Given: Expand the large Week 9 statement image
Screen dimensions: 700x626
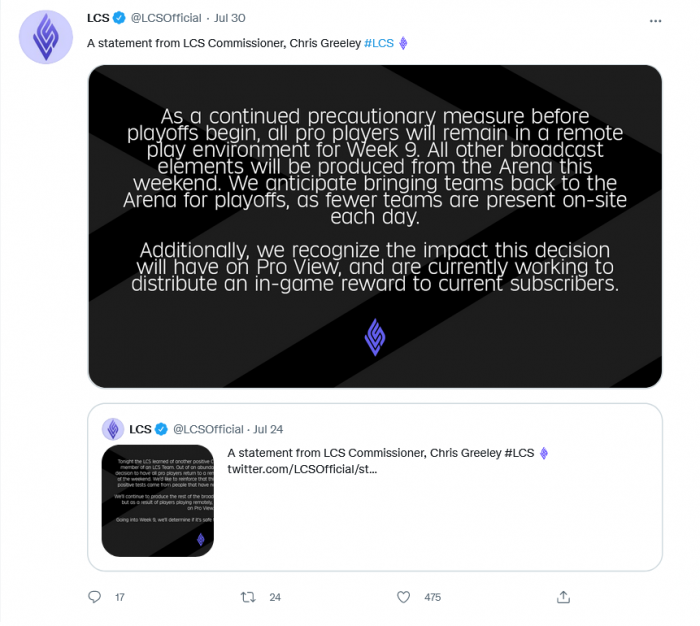Looking at the screenshot, I should (375, 226).
